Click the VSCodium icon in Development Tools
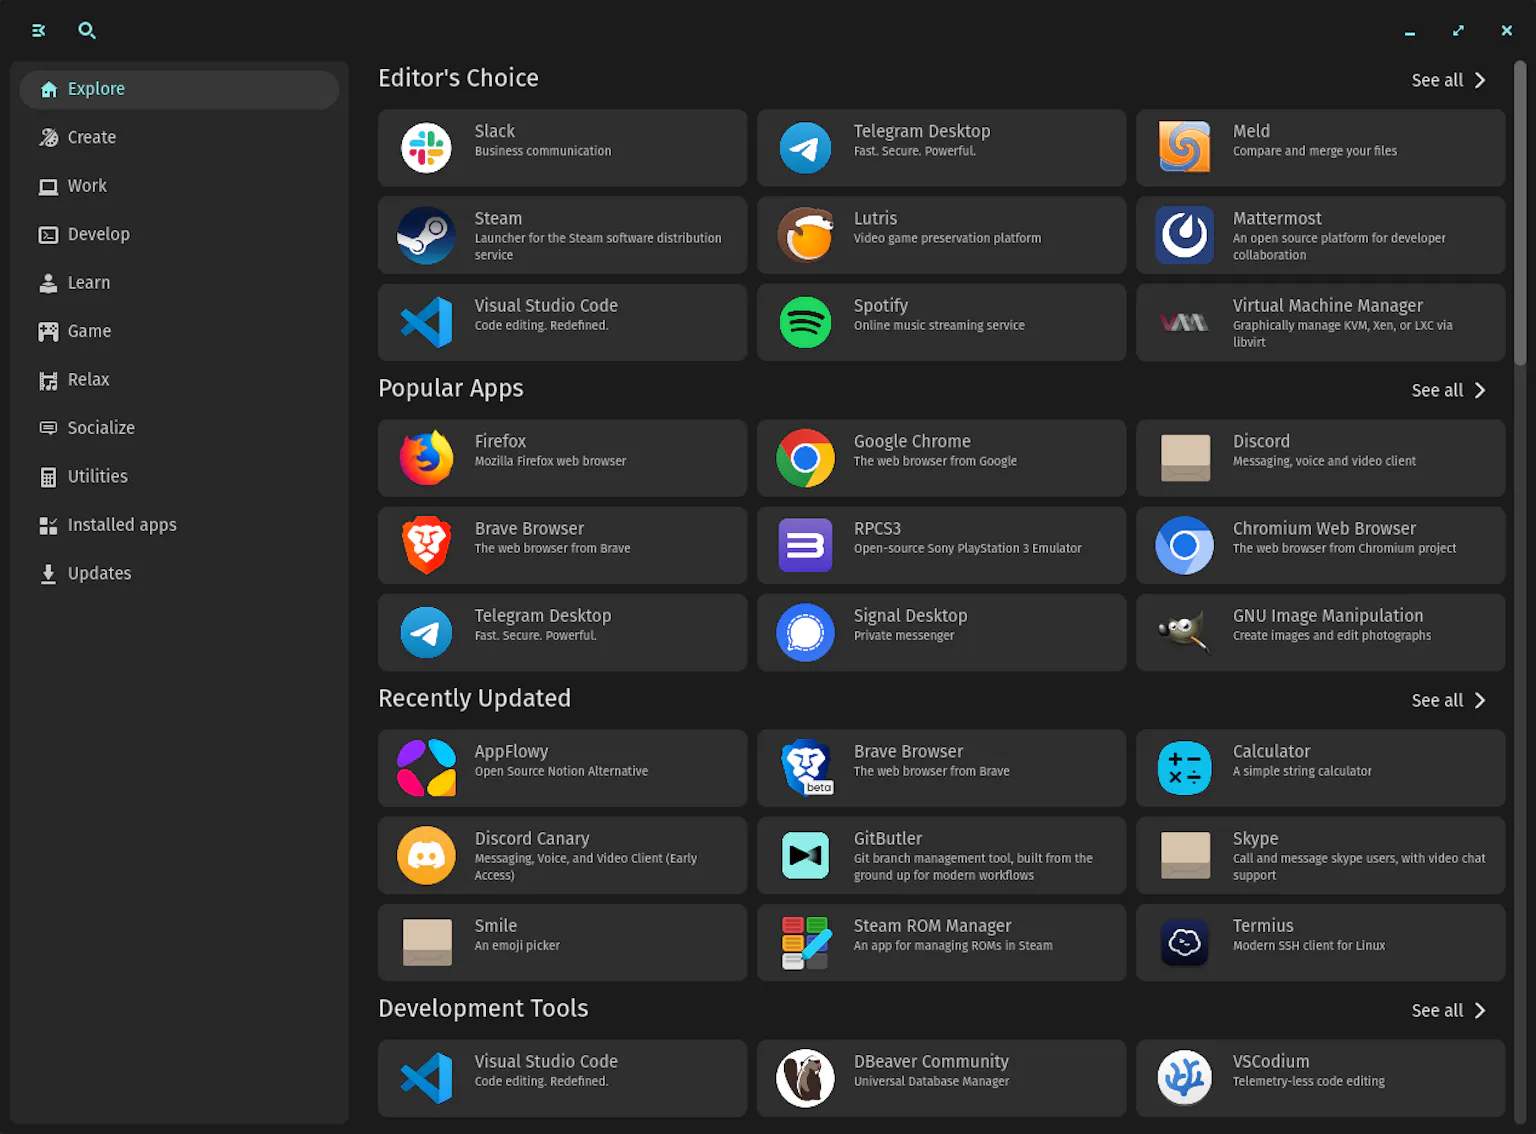The height and width of the screenshot is (1134, 1536). (1184, 1078)
